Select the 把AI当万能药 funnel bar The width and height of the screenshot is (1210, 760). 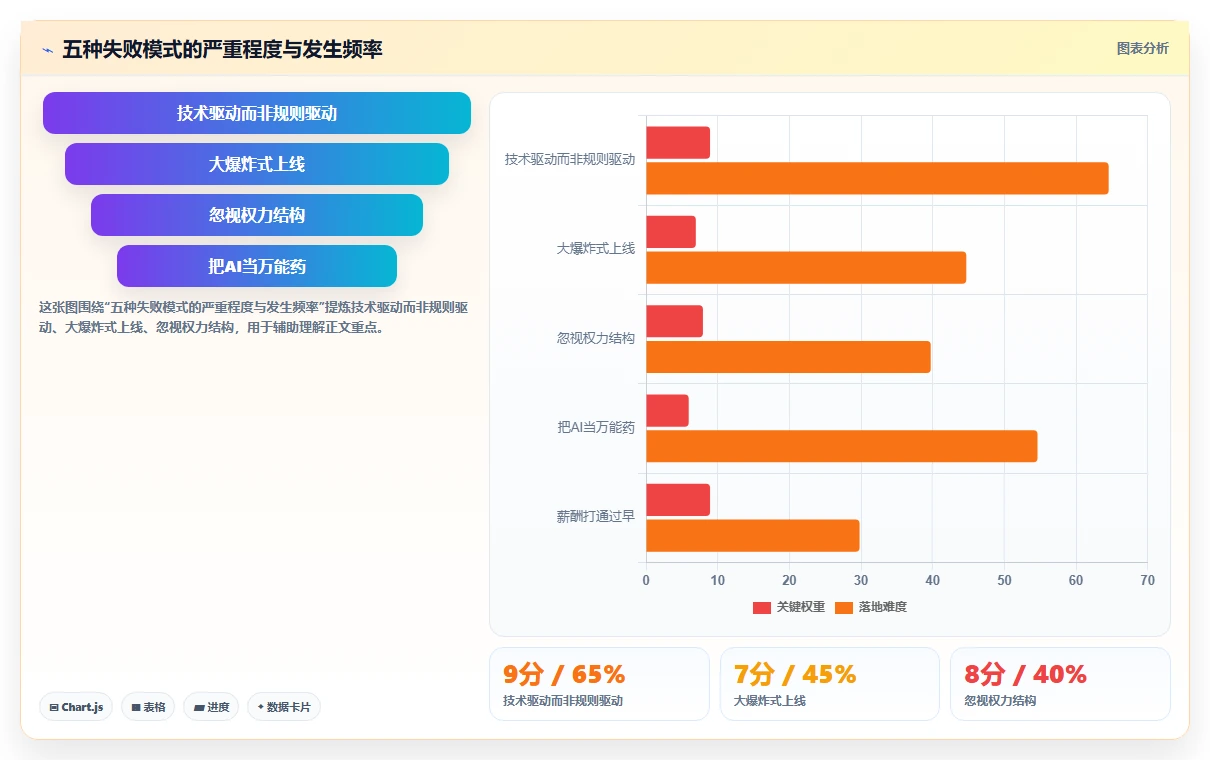pos(257,266)
